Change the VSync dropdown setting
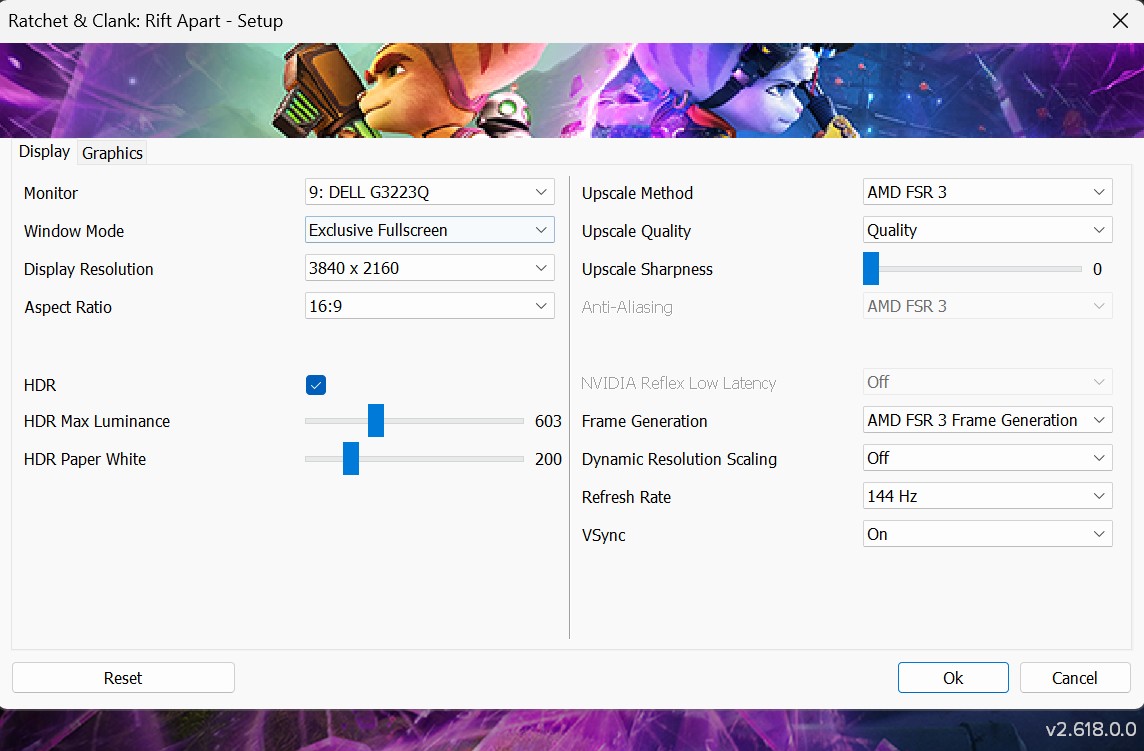Image resolution: width=1144 pixels, height=751 pixels. [x=988, y=534]
